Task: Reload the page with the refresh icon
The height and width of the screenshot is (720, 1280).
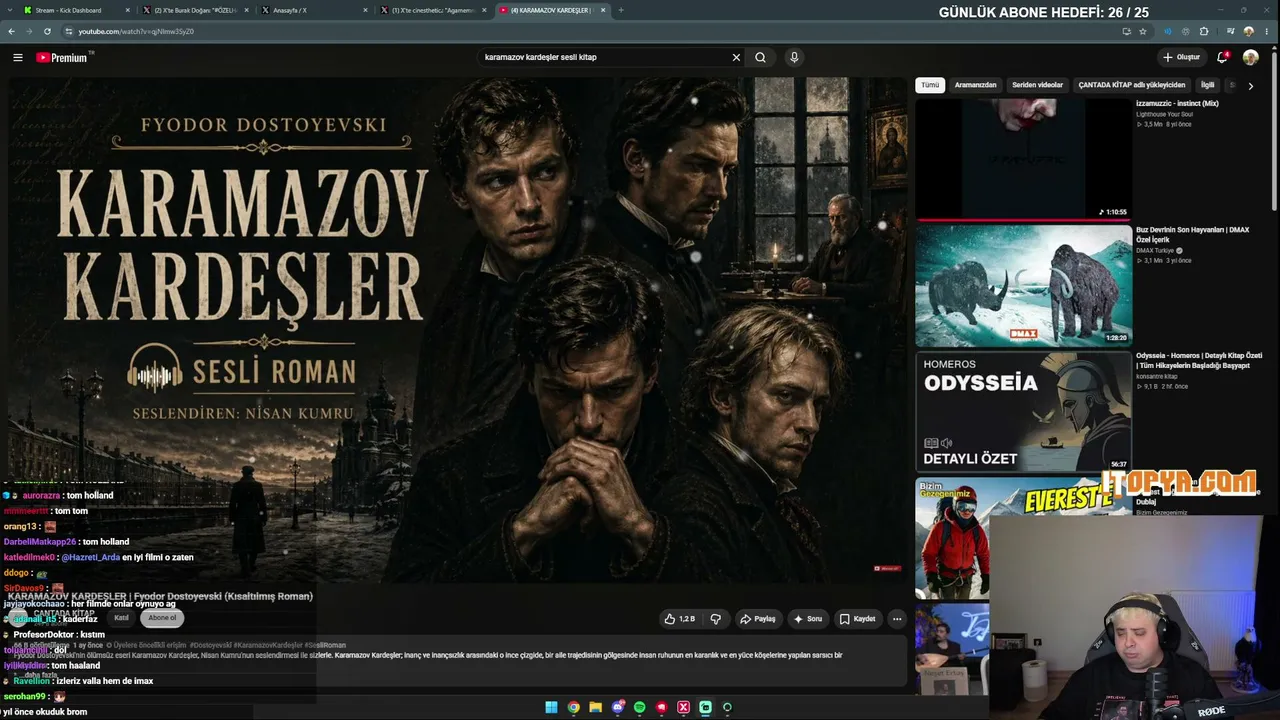Action: click(47, 31)
